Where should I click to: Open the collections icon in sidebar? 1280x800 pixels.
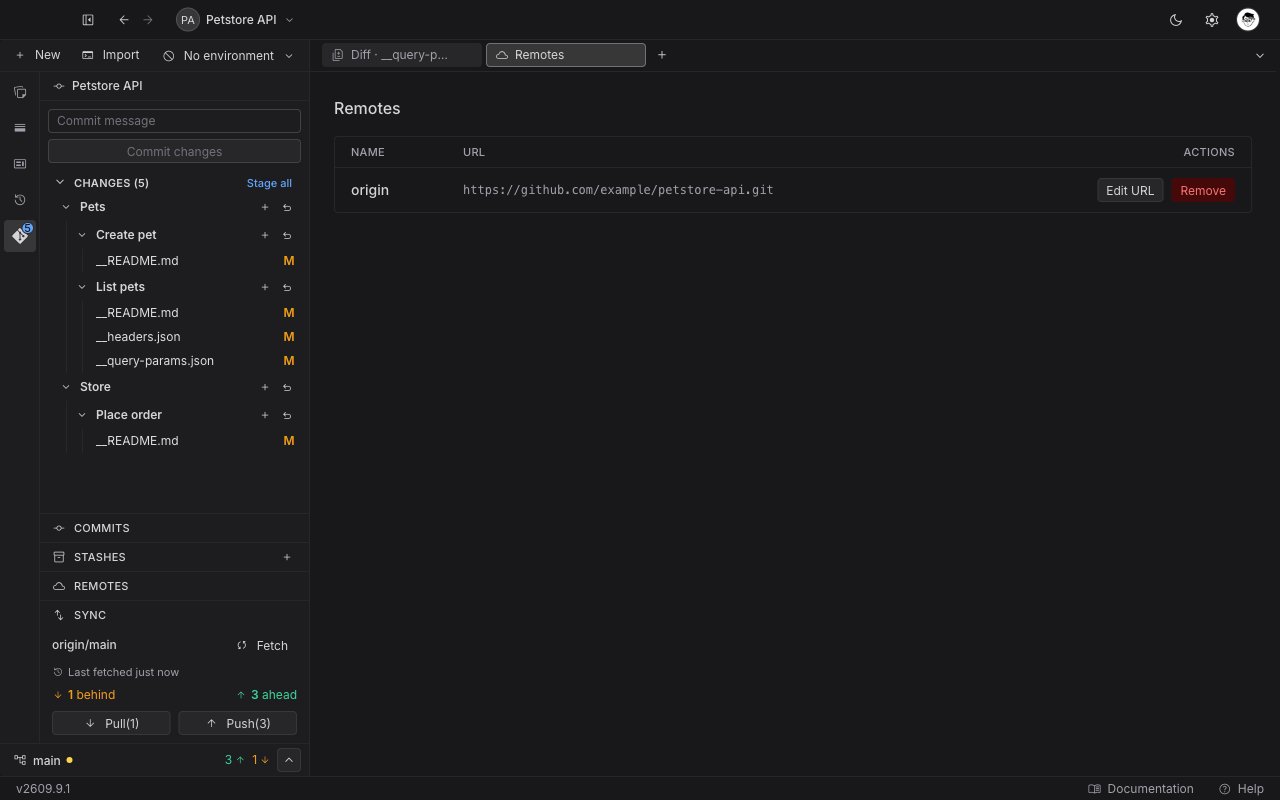pos(20,92)
